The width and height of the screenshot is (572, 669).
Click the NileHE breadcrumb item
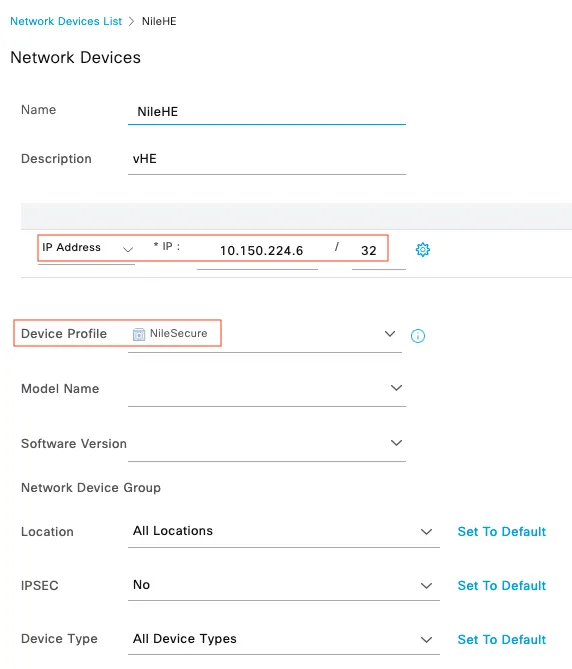159,21
